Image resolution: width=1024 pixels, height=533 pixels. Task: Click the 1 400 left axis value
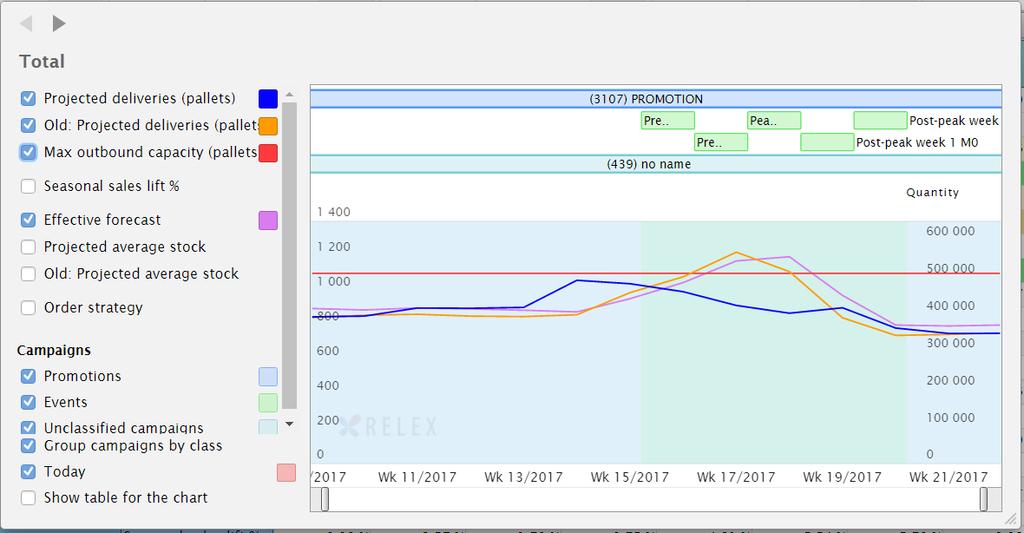tap(334, 212)
